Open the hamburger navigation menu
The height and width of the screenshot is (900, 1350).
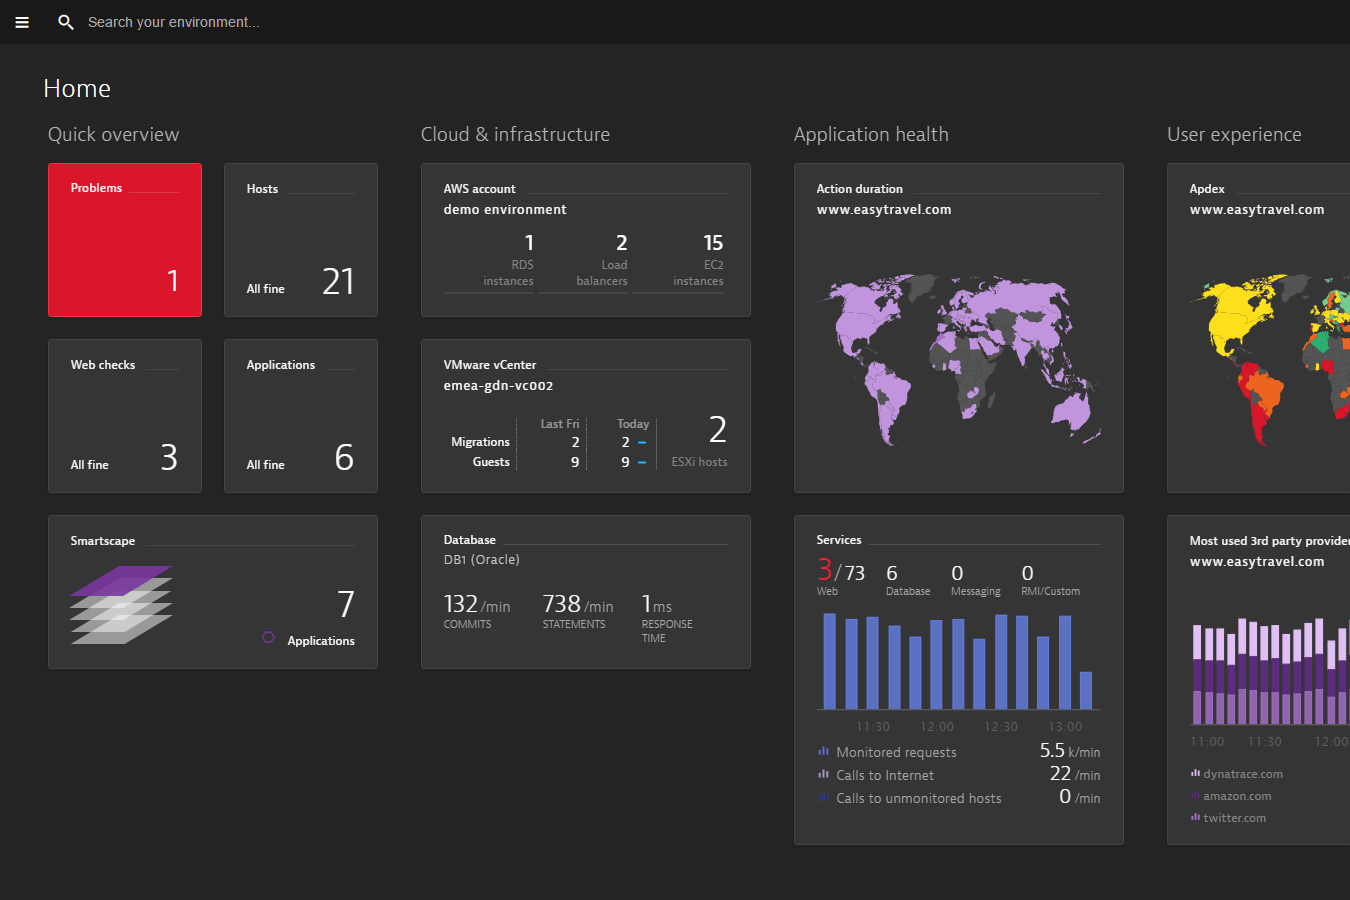(22, 22)
